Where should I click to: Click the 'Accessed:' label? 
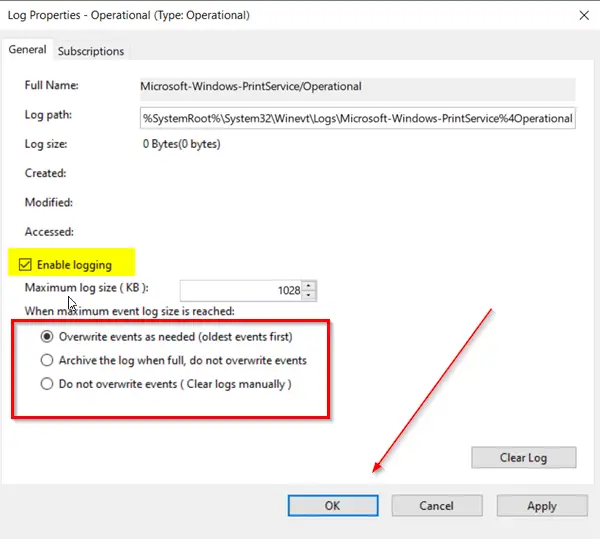(x=49, y=232)
